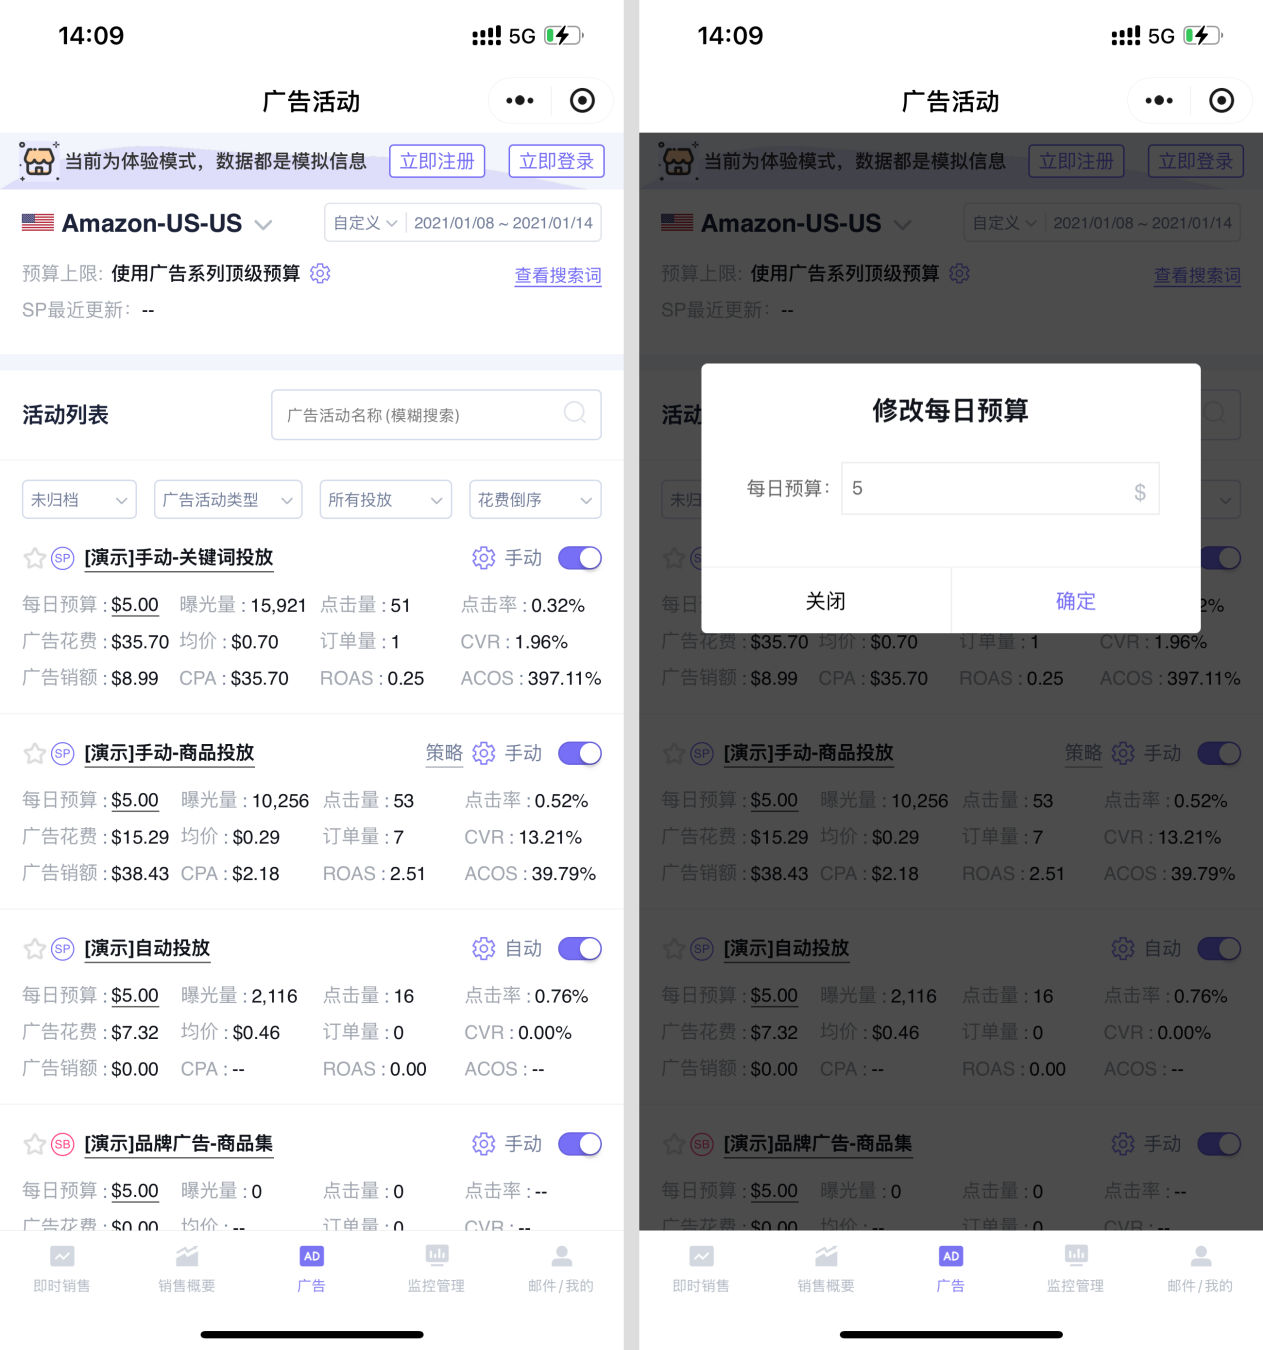Confirm the daily budget with 确定 button
Screen dimensions: 1263x1350
coord(1076,601)
